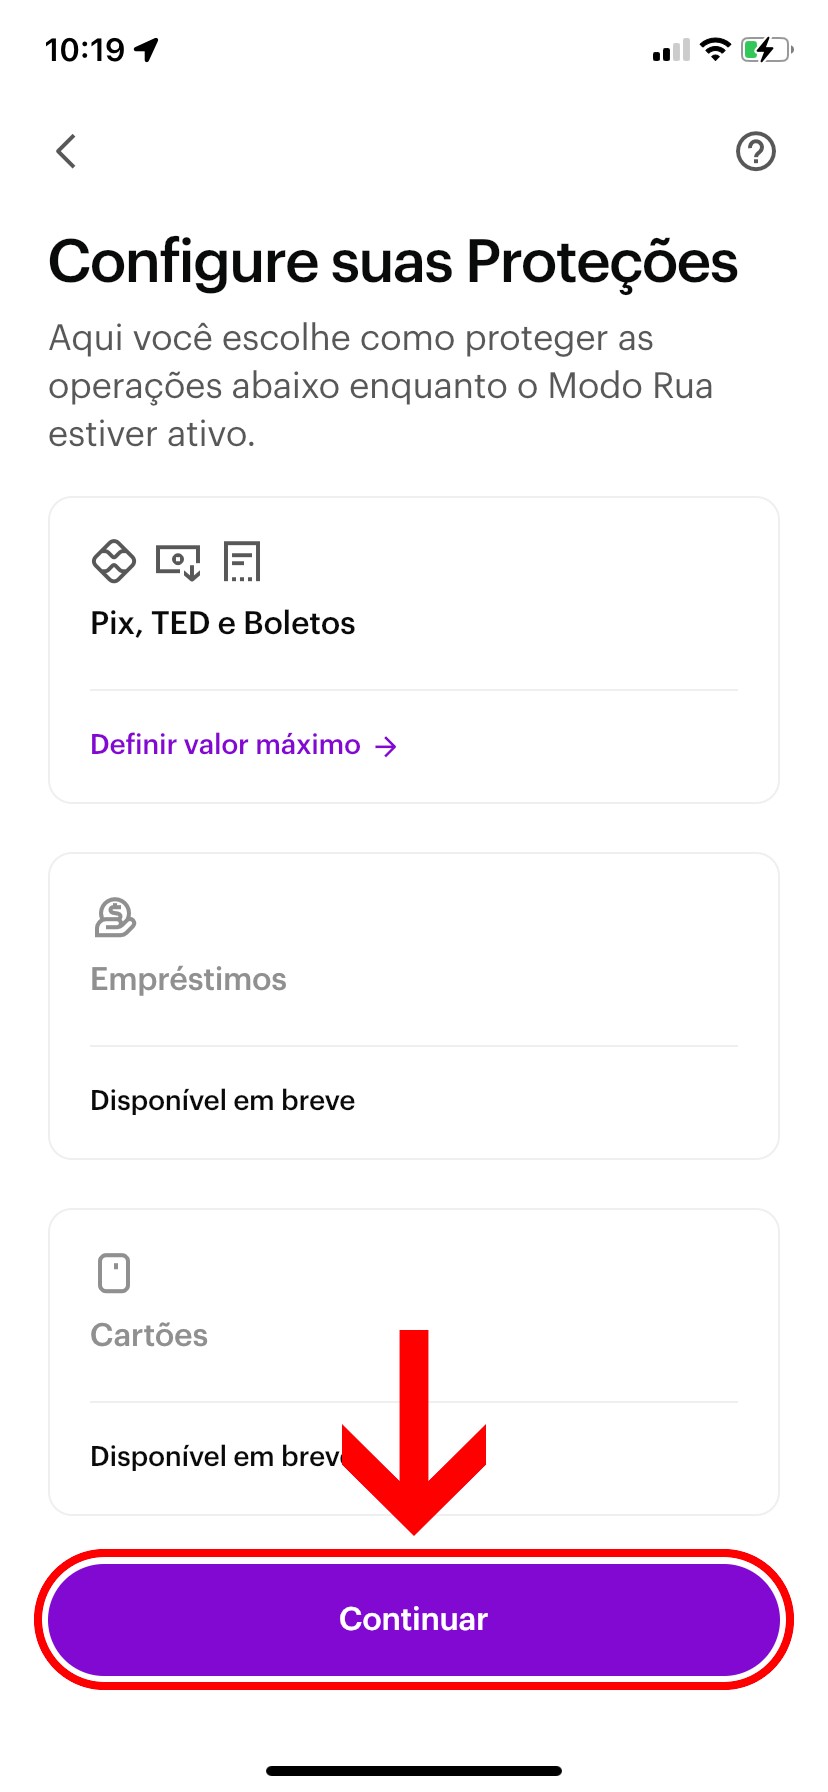Select the Pix, TED e Boletos label

(223, 623)
